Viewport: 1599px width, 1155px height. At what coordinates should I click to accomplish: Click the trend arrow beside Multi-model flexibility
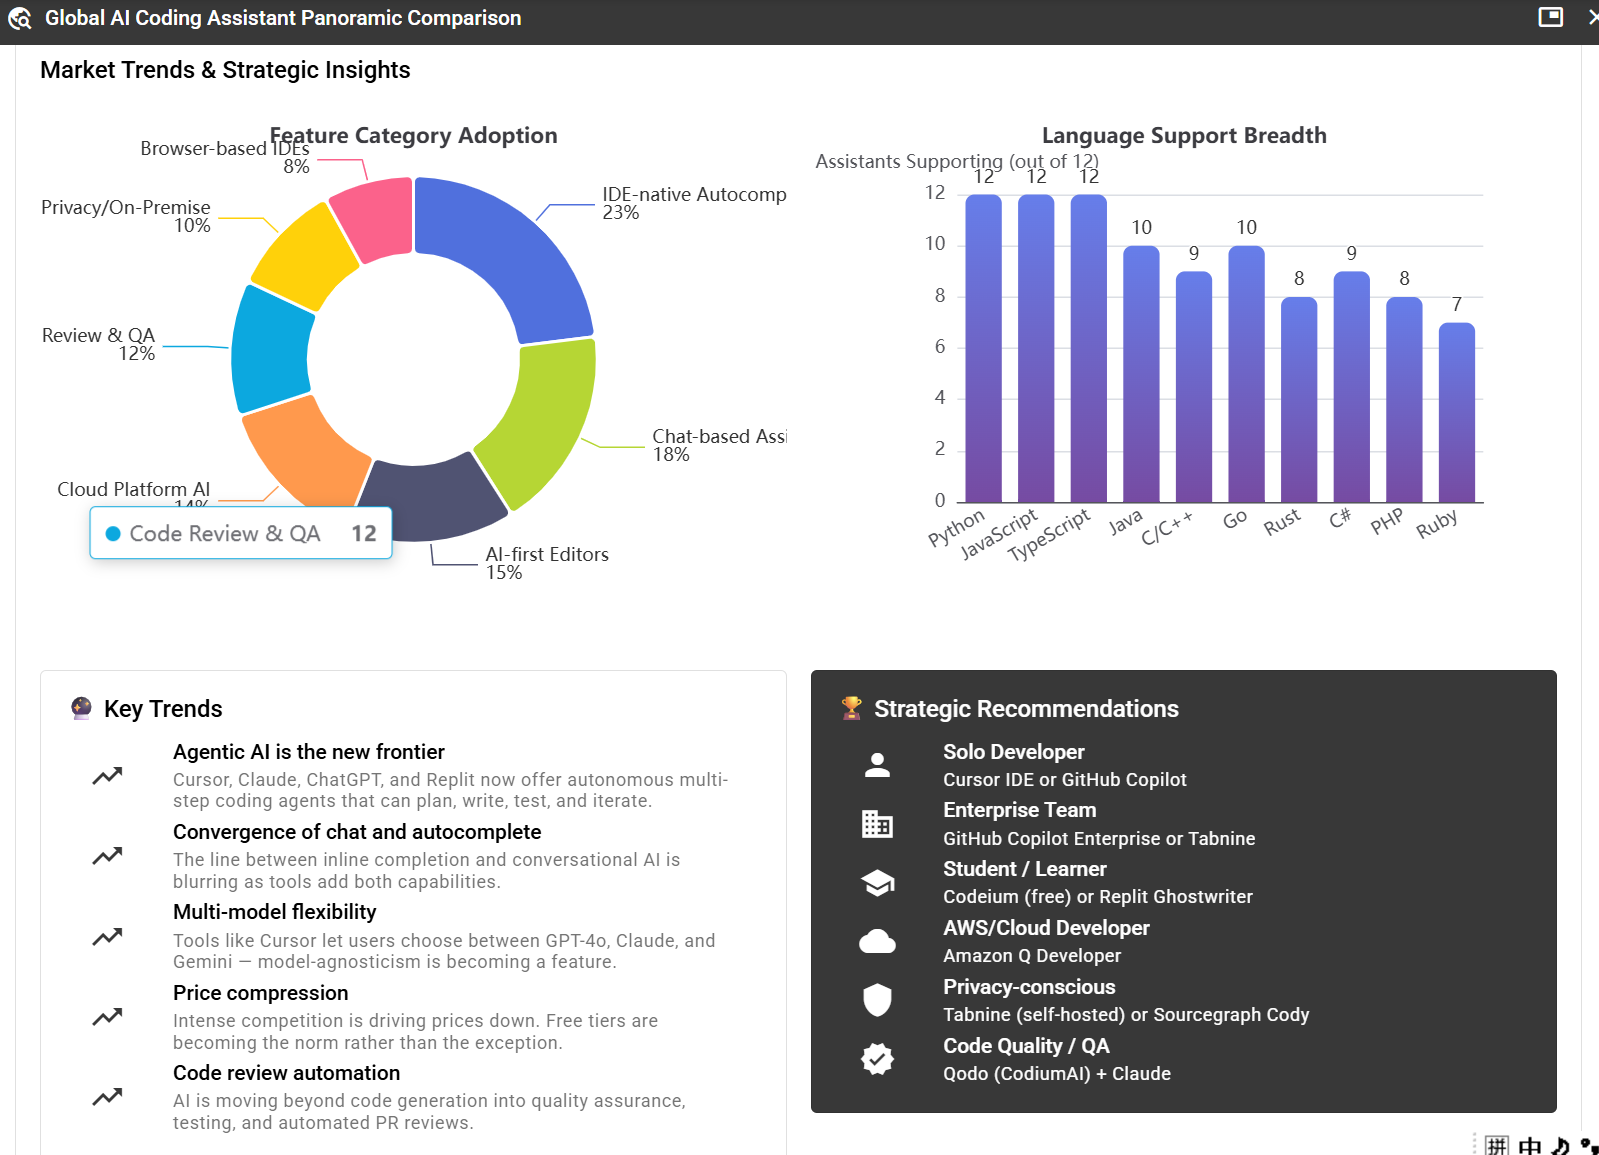[107, 937]
